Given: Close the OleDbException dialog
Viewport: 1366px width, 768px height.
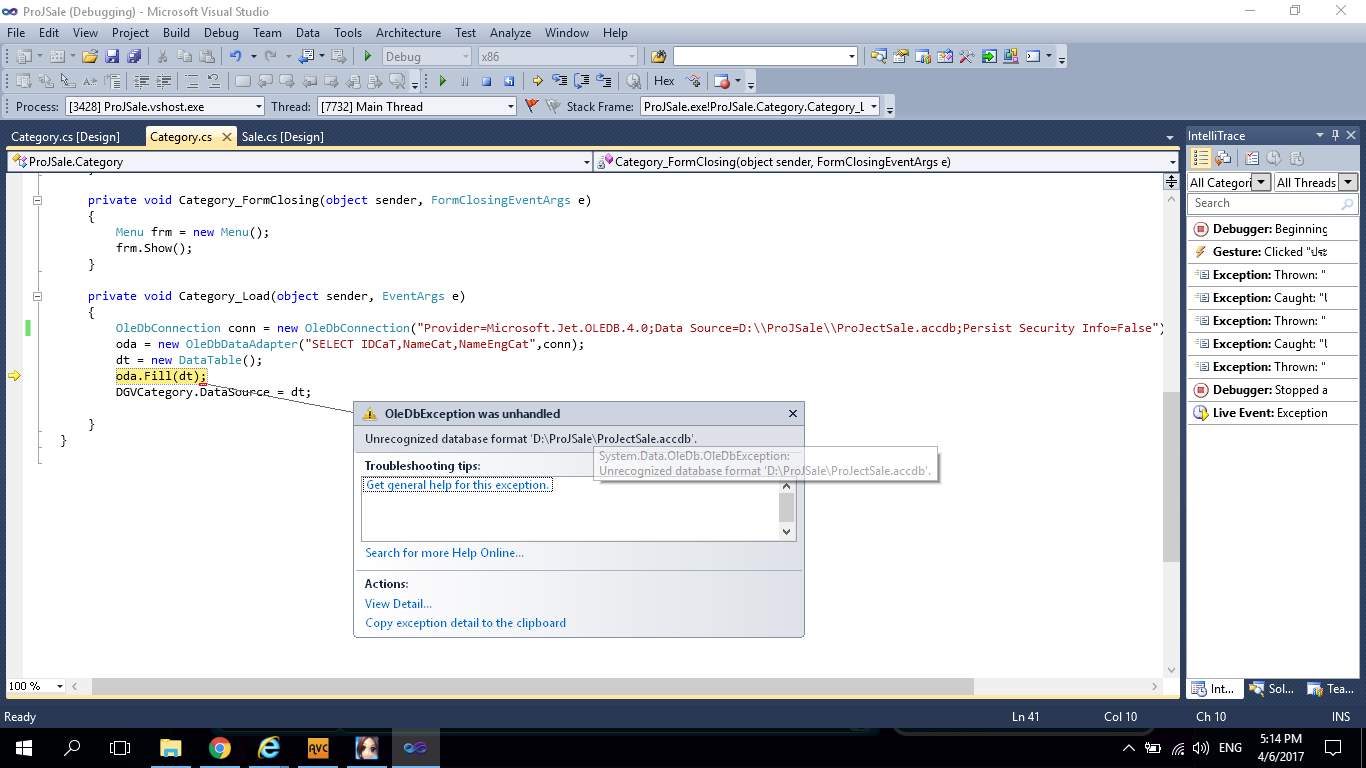Looking at the screenshot, I should [793, 413].
